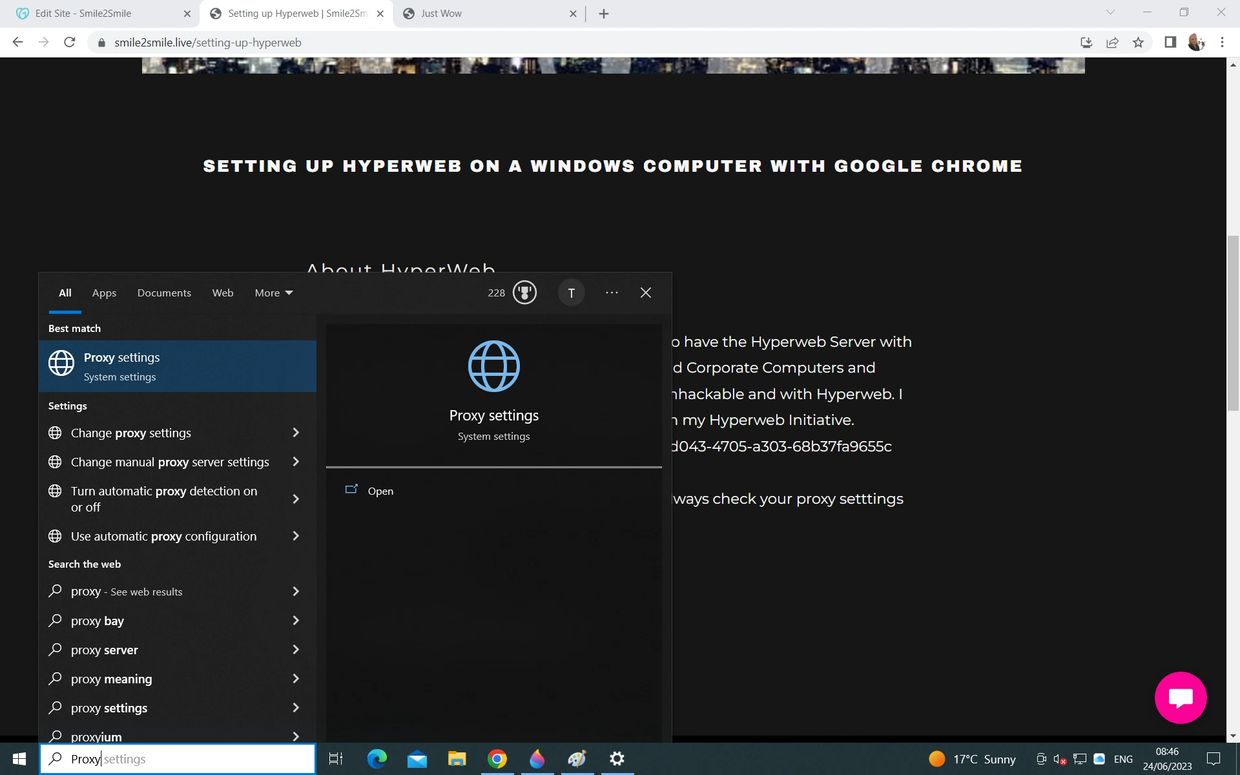The image size is (1240, 775).
Task: Open Microsoft Edge from the taskbar
Action: click(377, 759)
